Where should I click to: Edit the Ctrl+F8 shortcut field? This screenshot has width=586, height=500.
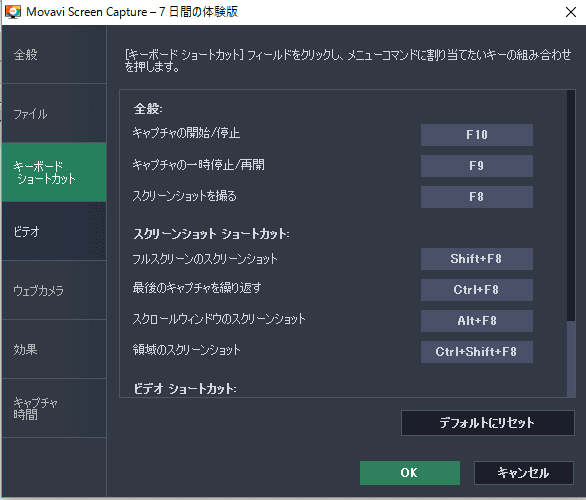coord(476,290)
